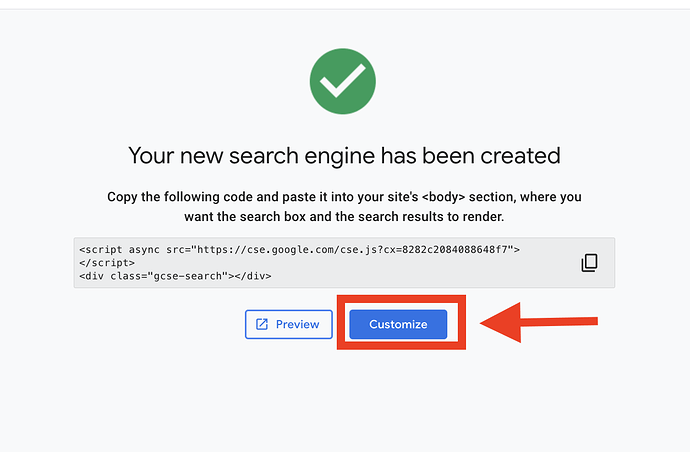Copy the code snippet using the clipboard icon
Image resolution: width=690 pixels, height=452 pixels.
pyautogui.click(x=589, y=263)
